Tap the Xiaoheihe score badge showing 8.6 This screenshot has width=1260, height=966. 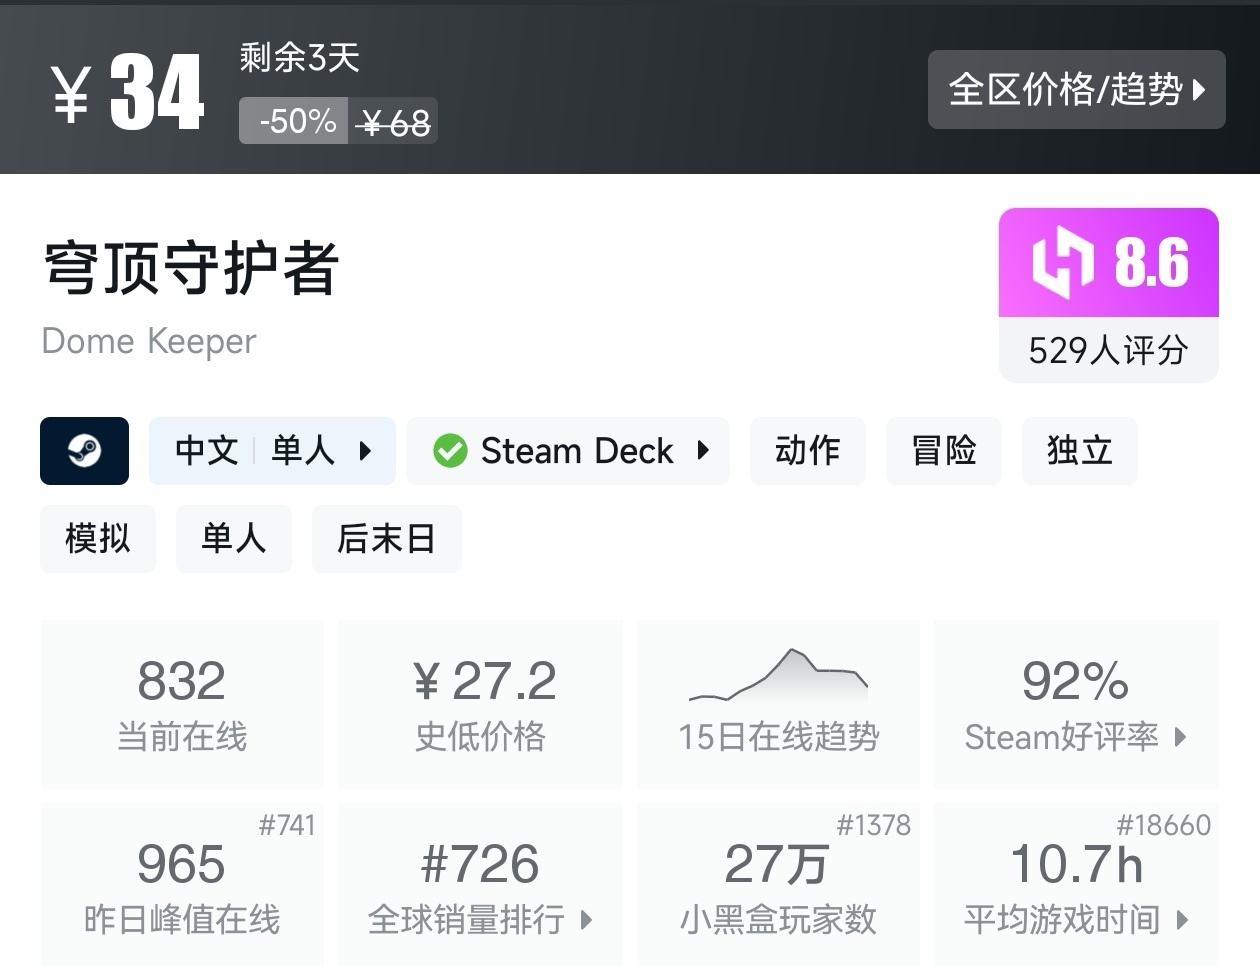click(1108, 261)
